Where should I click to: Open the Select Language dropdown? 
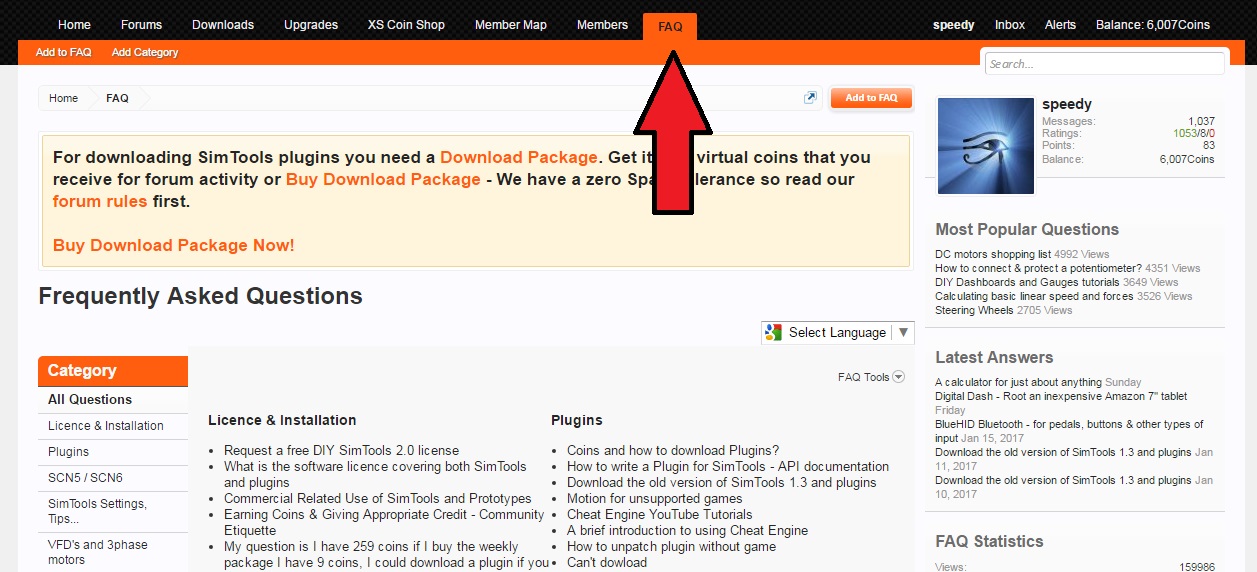(x=838, y=333)
